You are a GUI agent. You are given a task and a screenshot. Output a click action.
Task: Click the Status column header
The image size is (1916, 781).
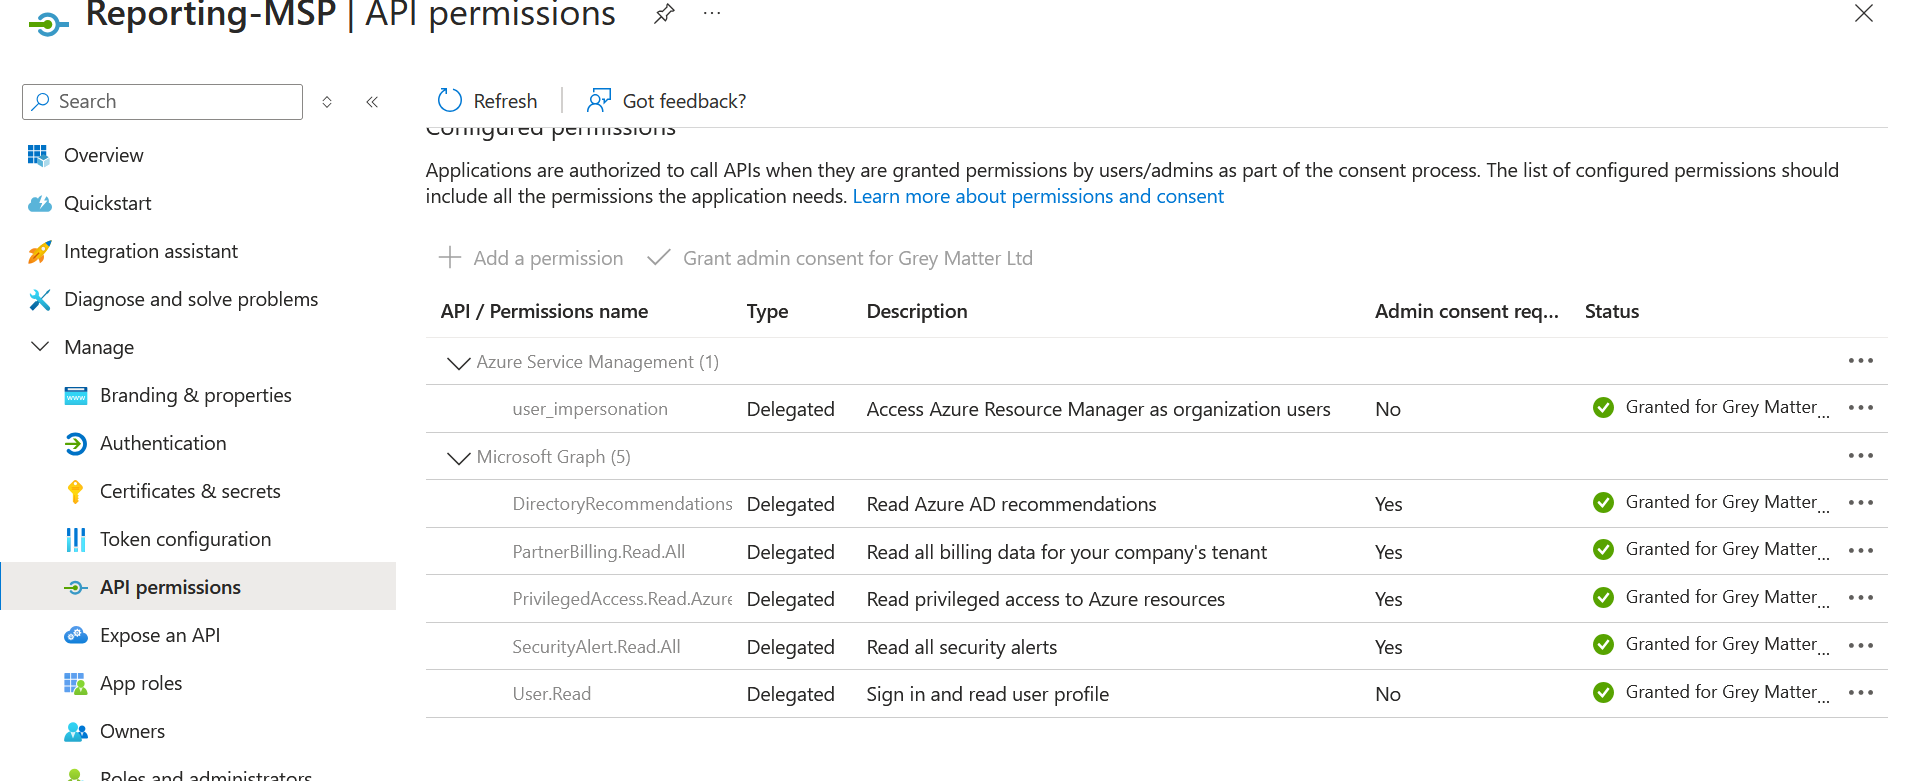[x=1612, y=311]
